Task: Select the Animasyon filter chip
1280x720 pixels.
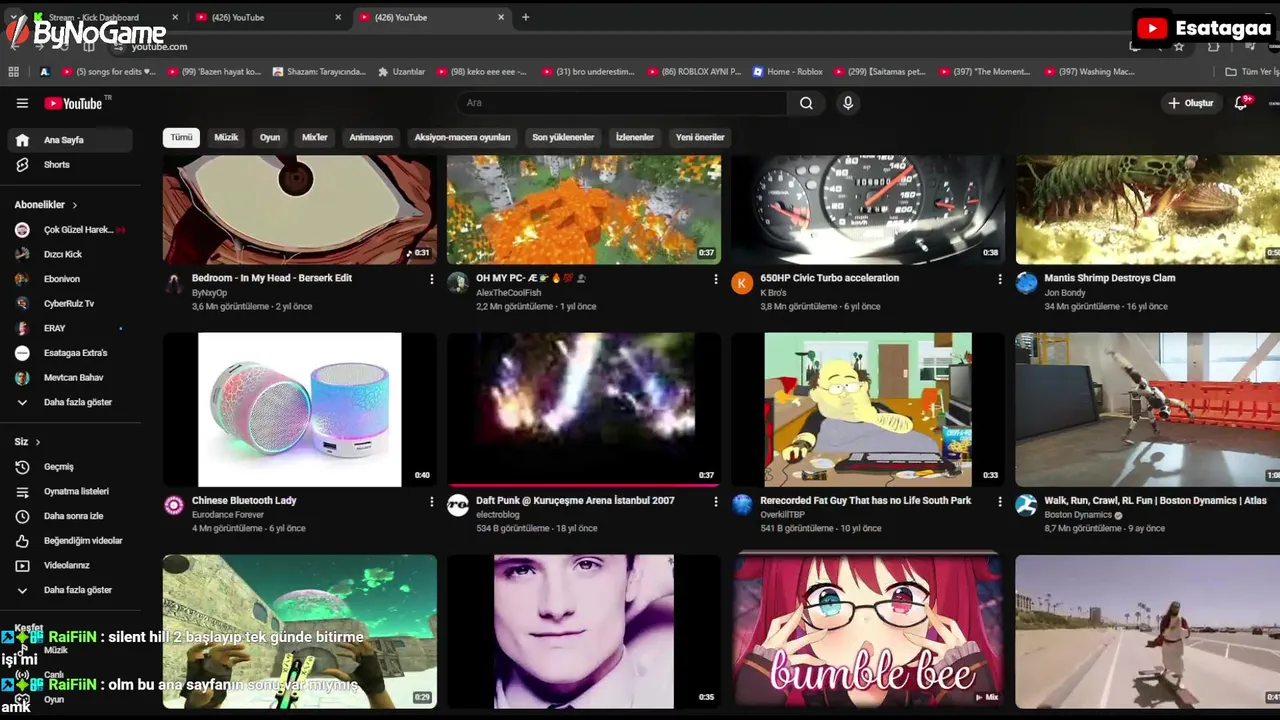Action: (371, 137)
